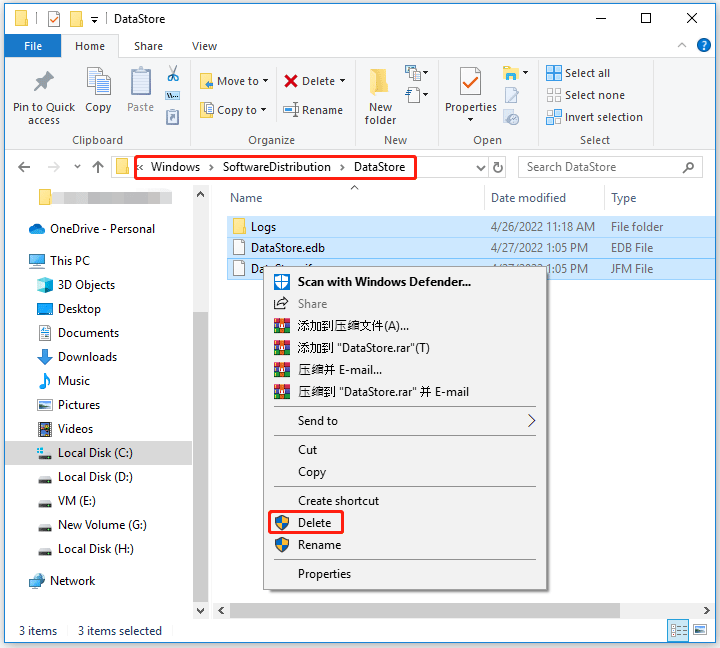Click the Paste clipboard icon
720x648 pixels.
141,81
